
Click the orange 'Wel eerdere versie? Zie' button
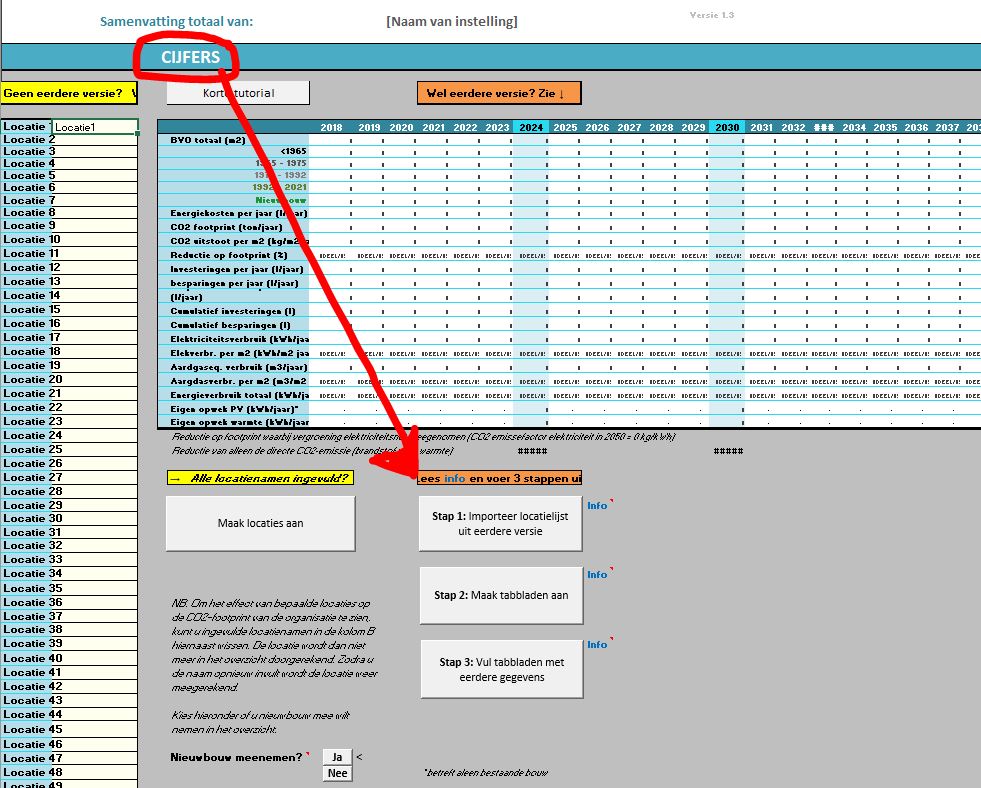point(499,93)
